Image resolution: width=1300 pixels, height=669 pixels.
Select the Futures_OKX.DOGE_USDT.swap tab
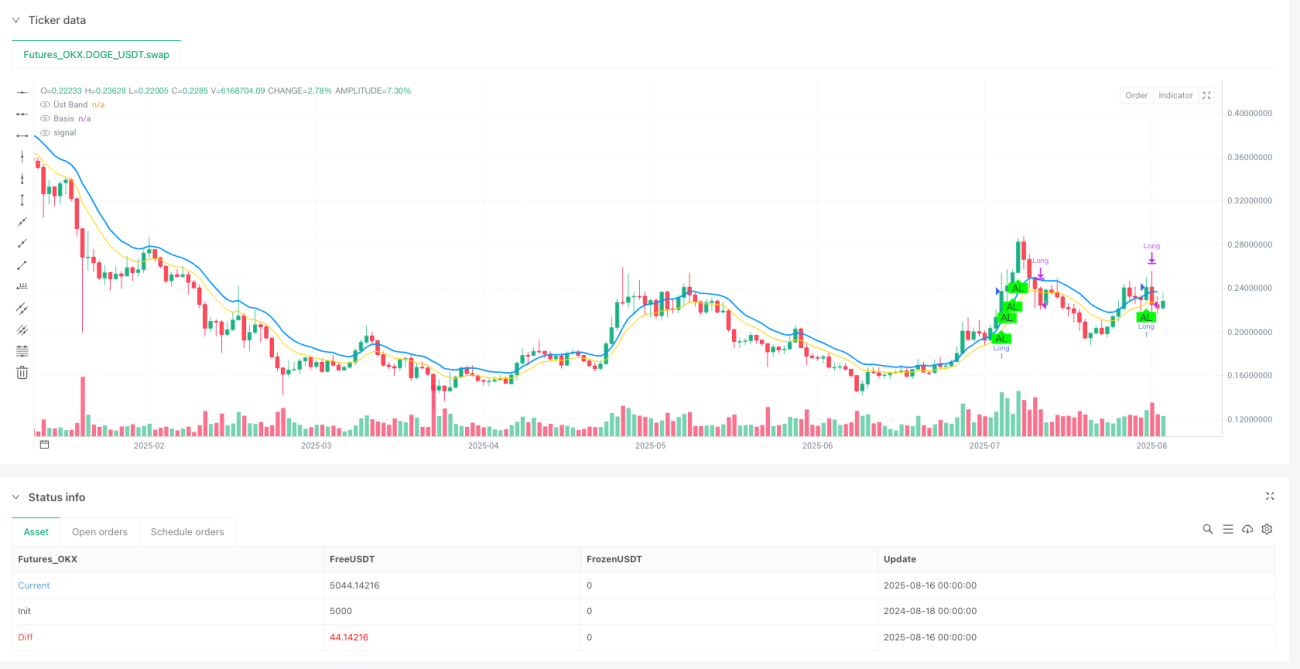click(x=97, y=54)
